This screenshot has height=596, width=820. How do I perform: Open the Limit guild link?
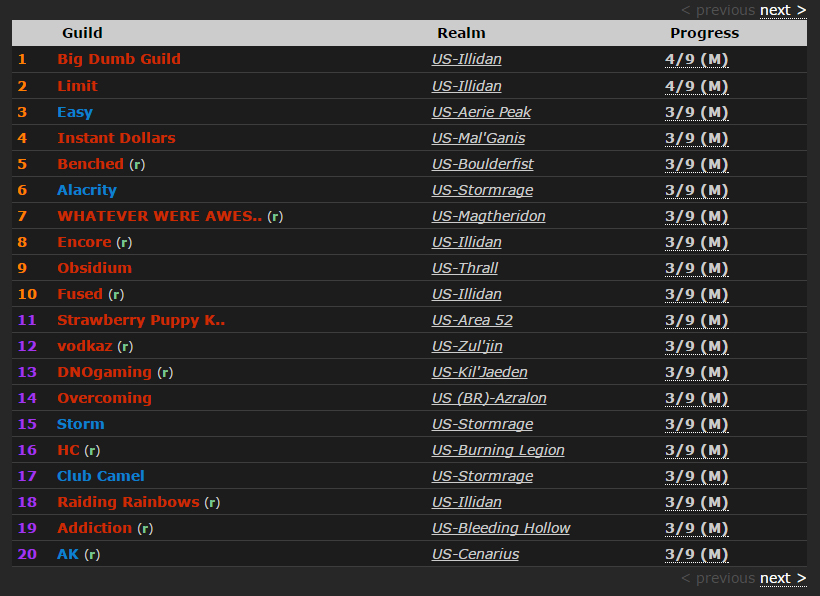77,86
